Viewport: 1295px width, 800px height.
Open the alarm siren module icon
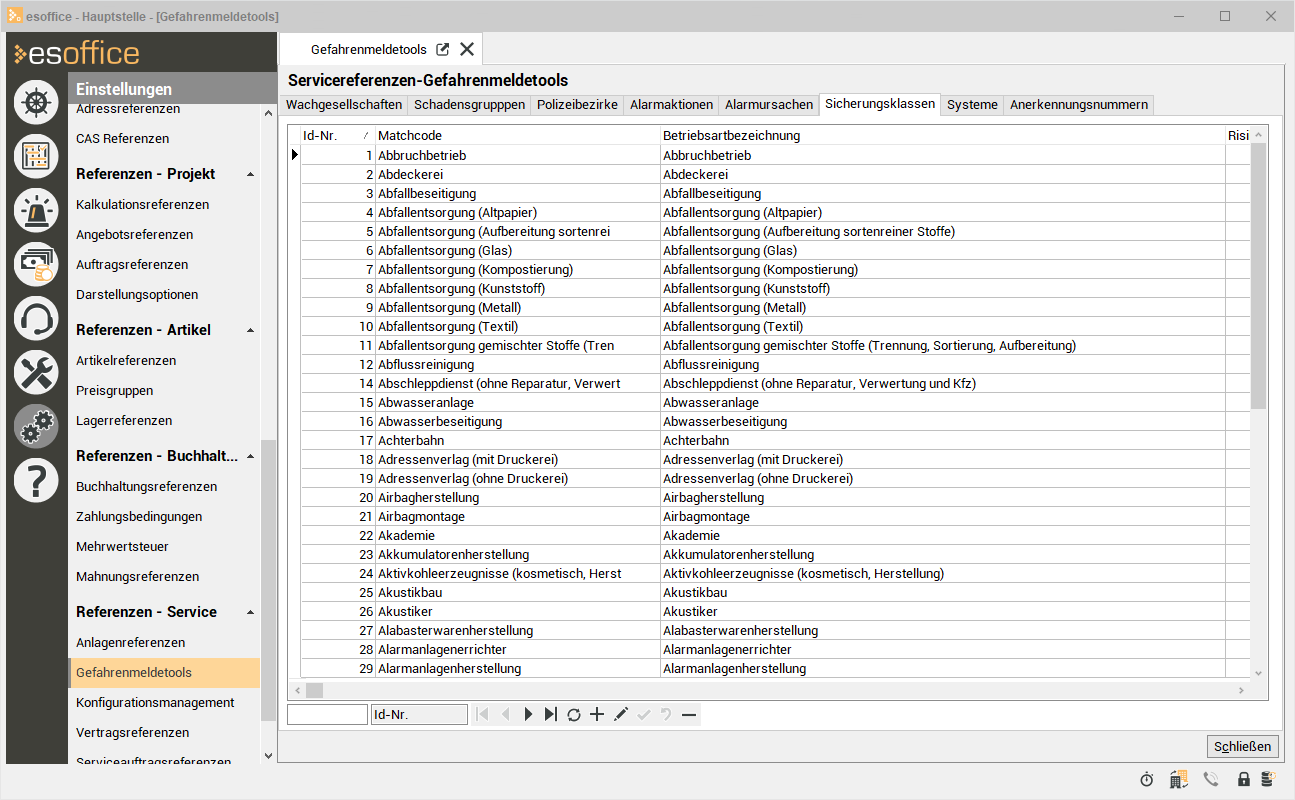pos(36,210)
